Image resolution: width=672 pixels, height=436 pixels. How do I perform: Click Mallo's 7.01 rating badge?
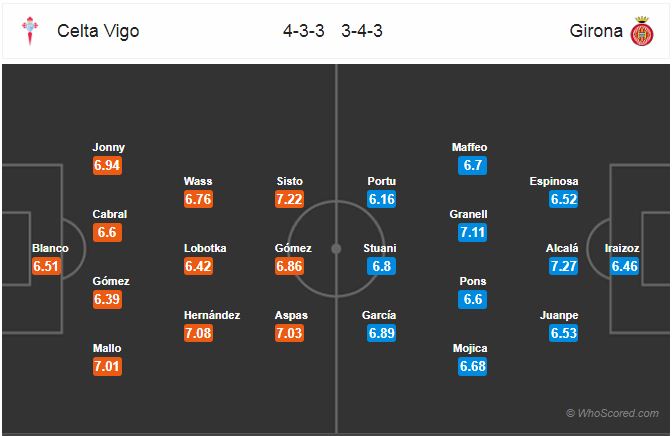tap(107, 366)
